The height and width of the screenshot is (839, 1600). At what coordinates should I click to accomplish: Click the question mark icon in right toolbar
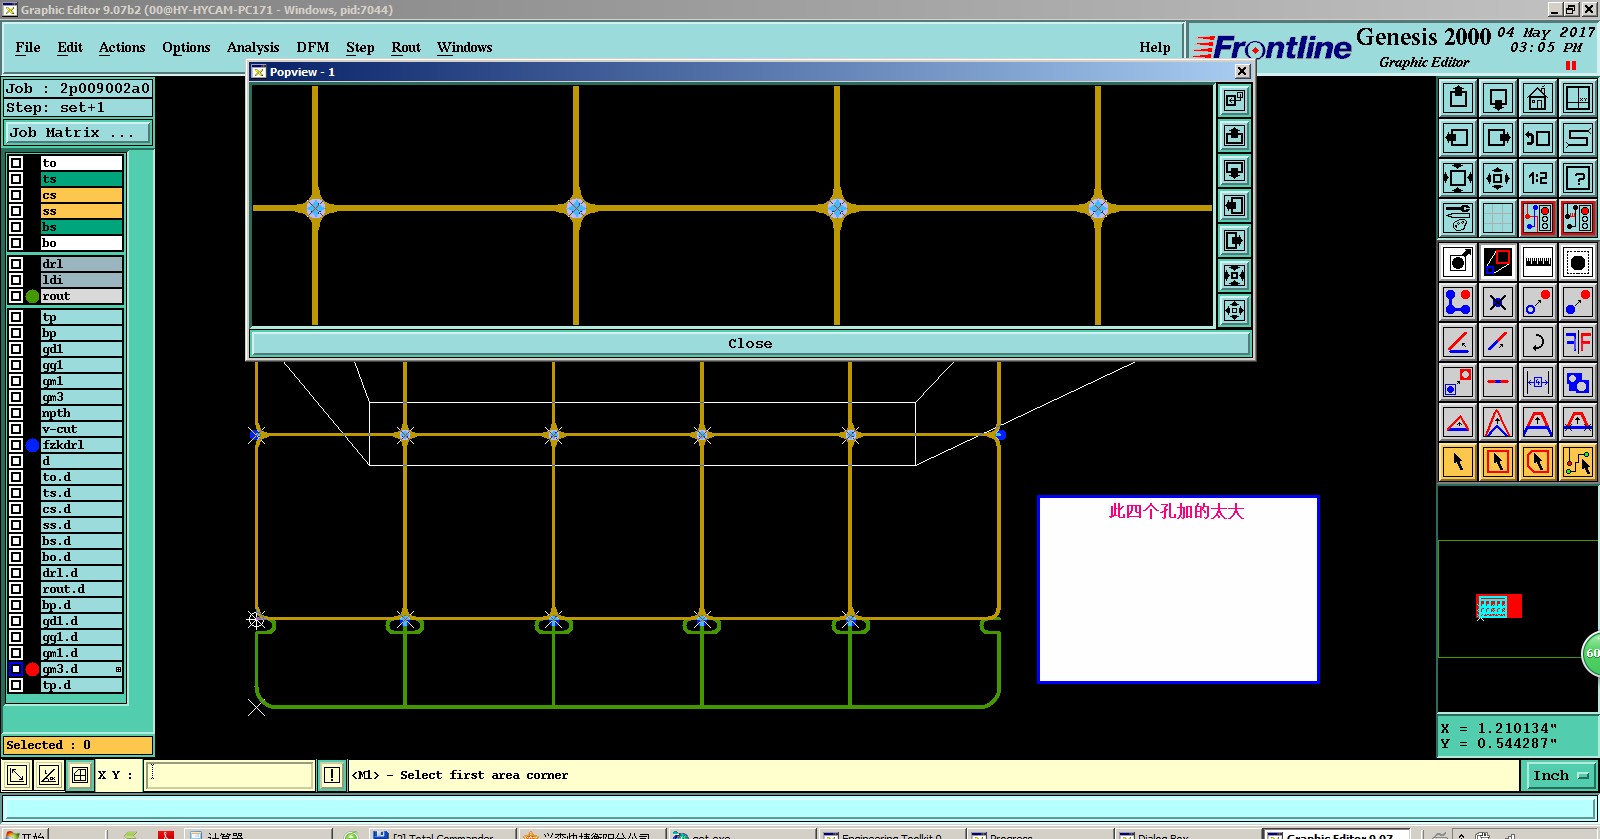tap(1578, 178)
